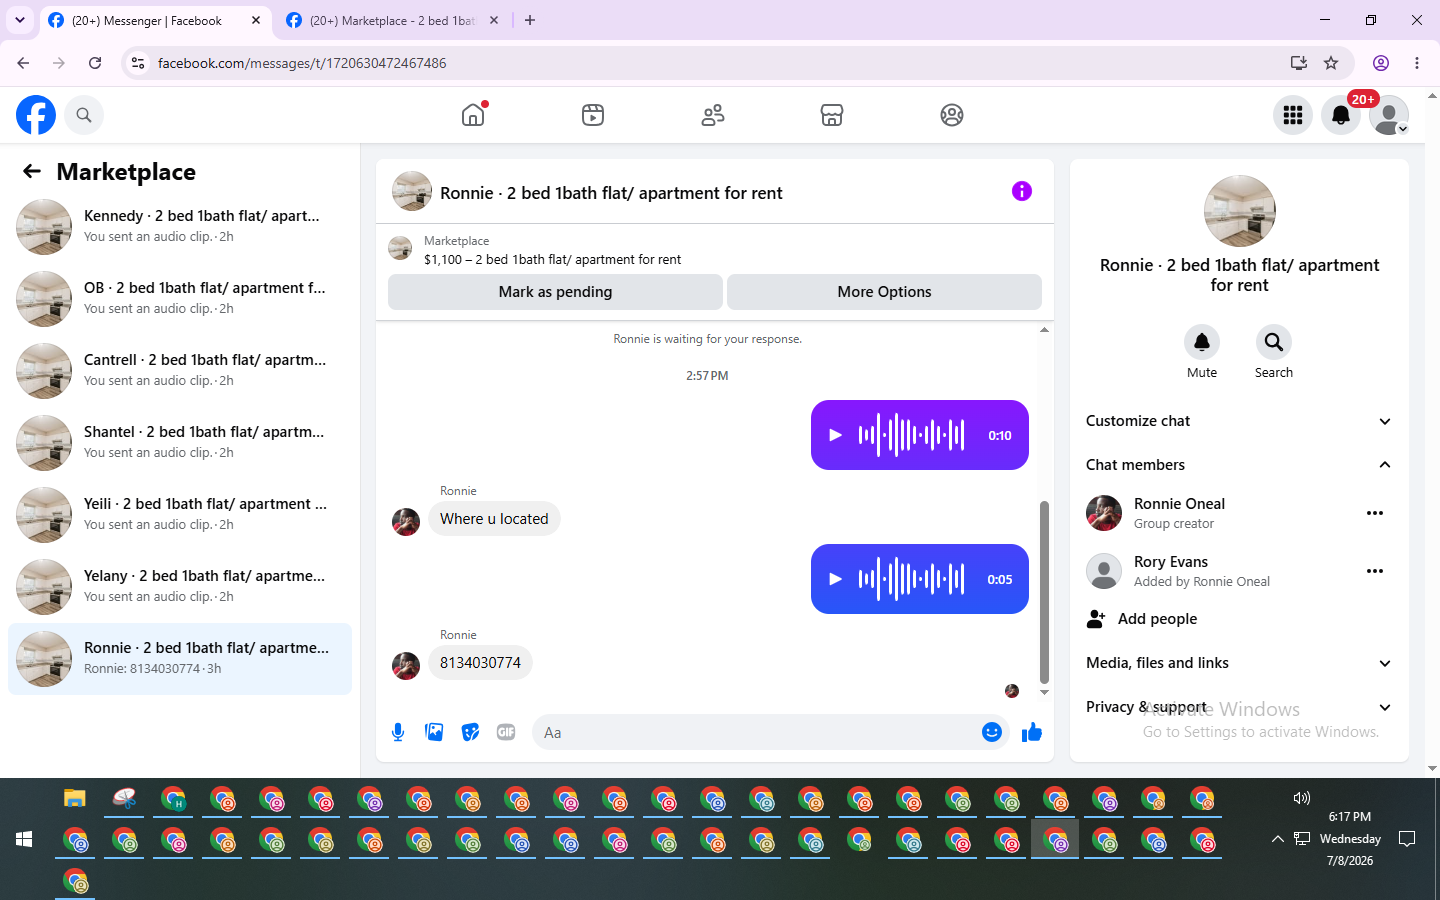
Task: Play the 0:05 audio clip
Action: [836, 579]
